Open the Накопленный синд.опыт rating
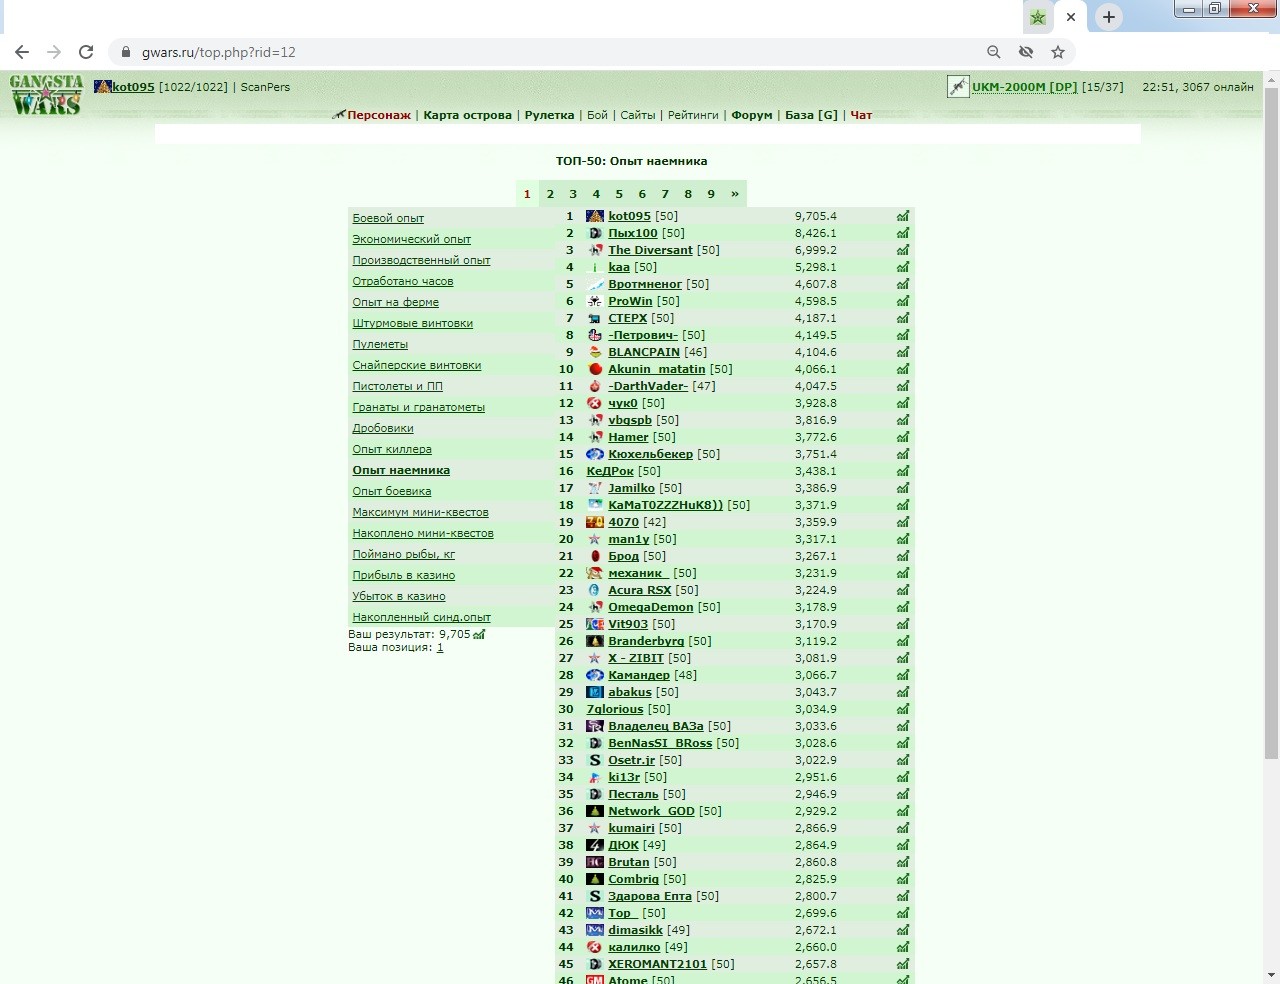The image size is (1280, 984). click(421, 617)
